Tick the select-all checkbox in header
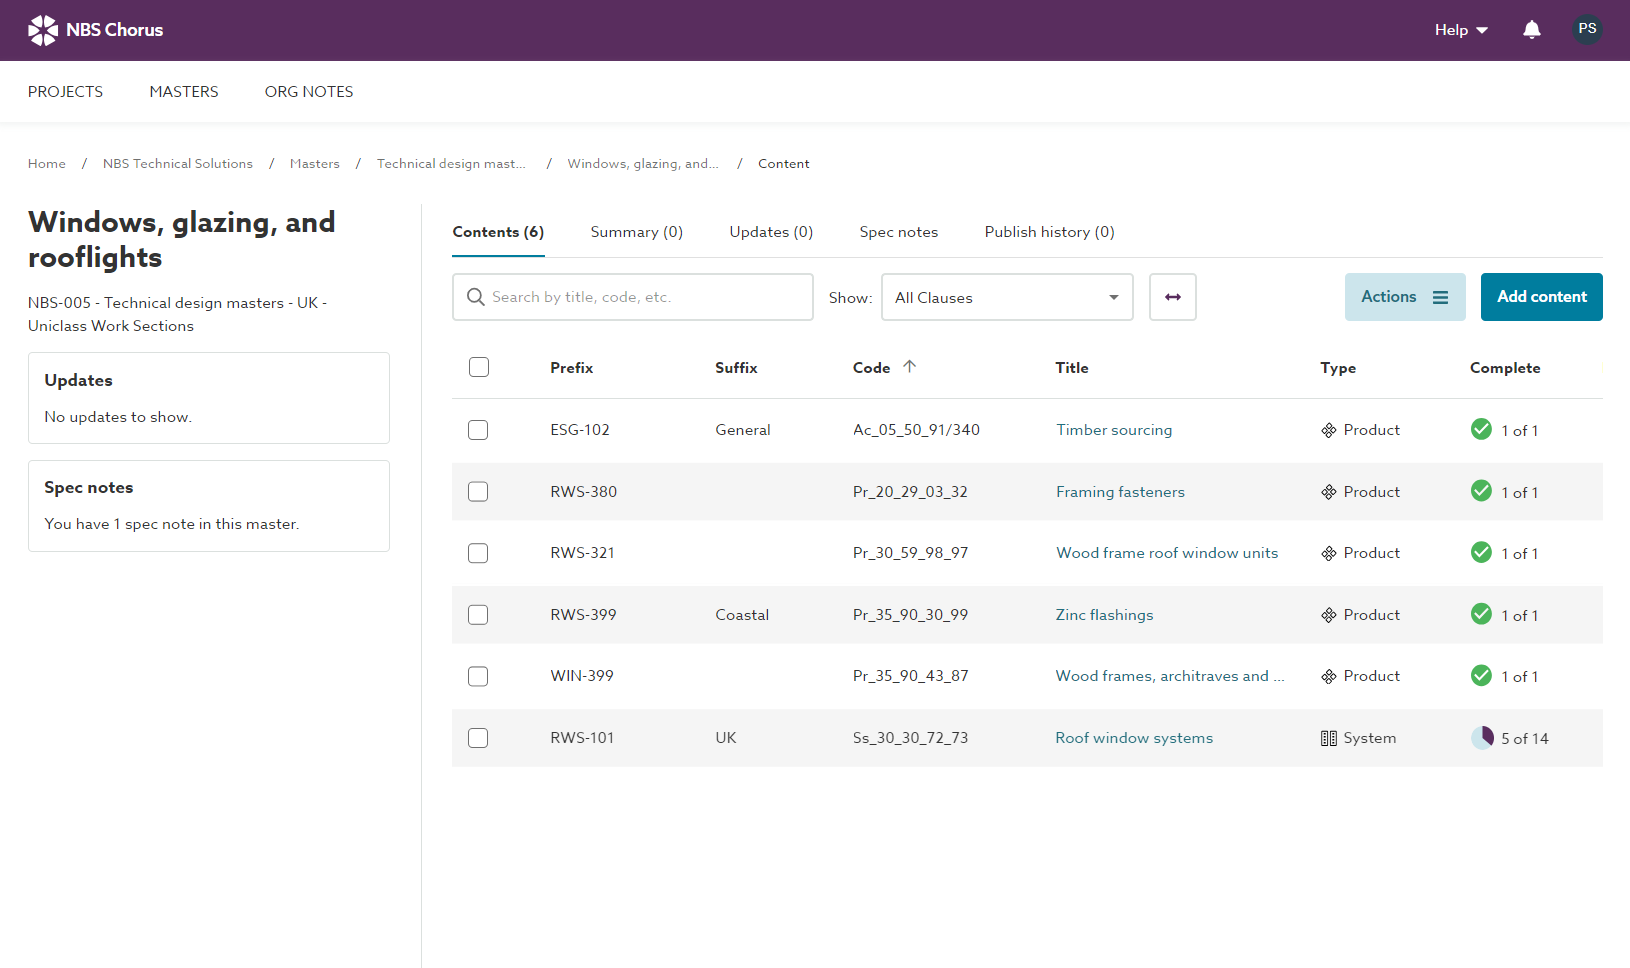 pyautogui.click(x=479, y=367)
